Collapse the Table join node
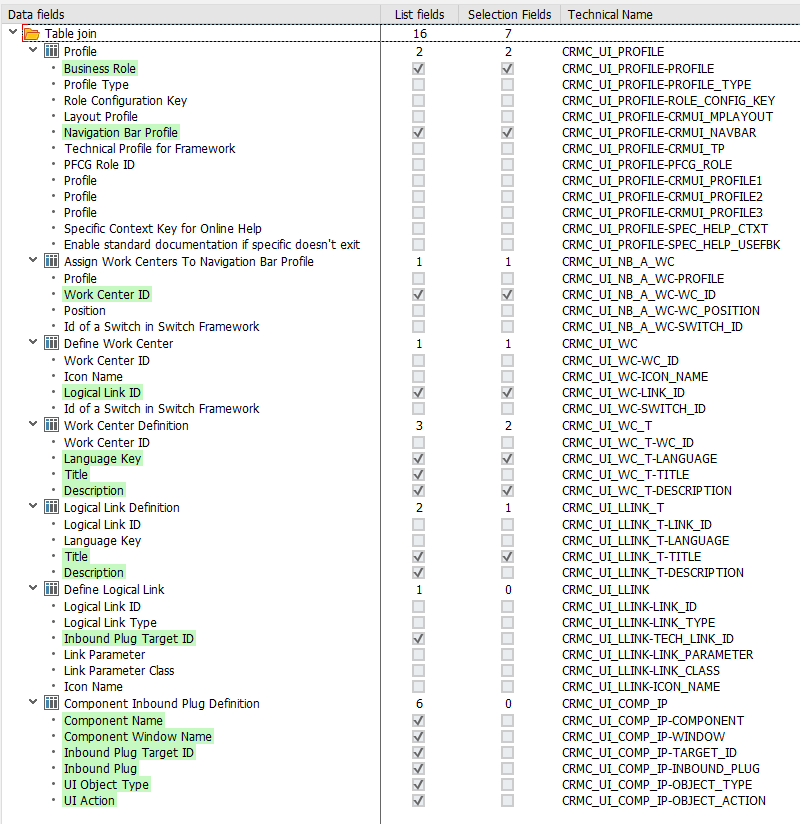The height and width of the screenshot is (824, 800). click(13, 33)
